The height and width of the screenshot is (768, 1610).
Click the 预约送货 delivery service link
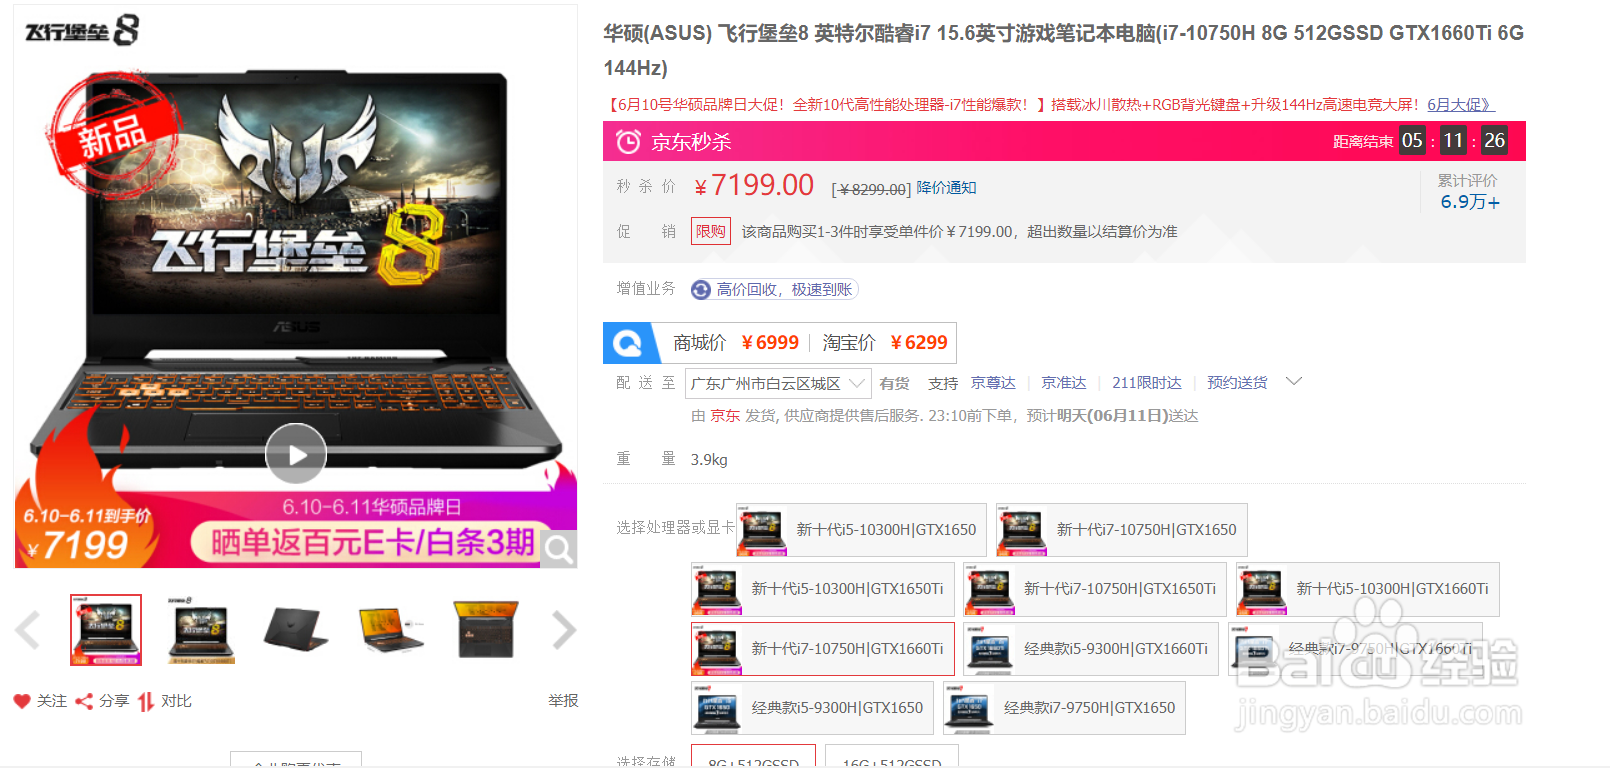(x=1237, y=383)
